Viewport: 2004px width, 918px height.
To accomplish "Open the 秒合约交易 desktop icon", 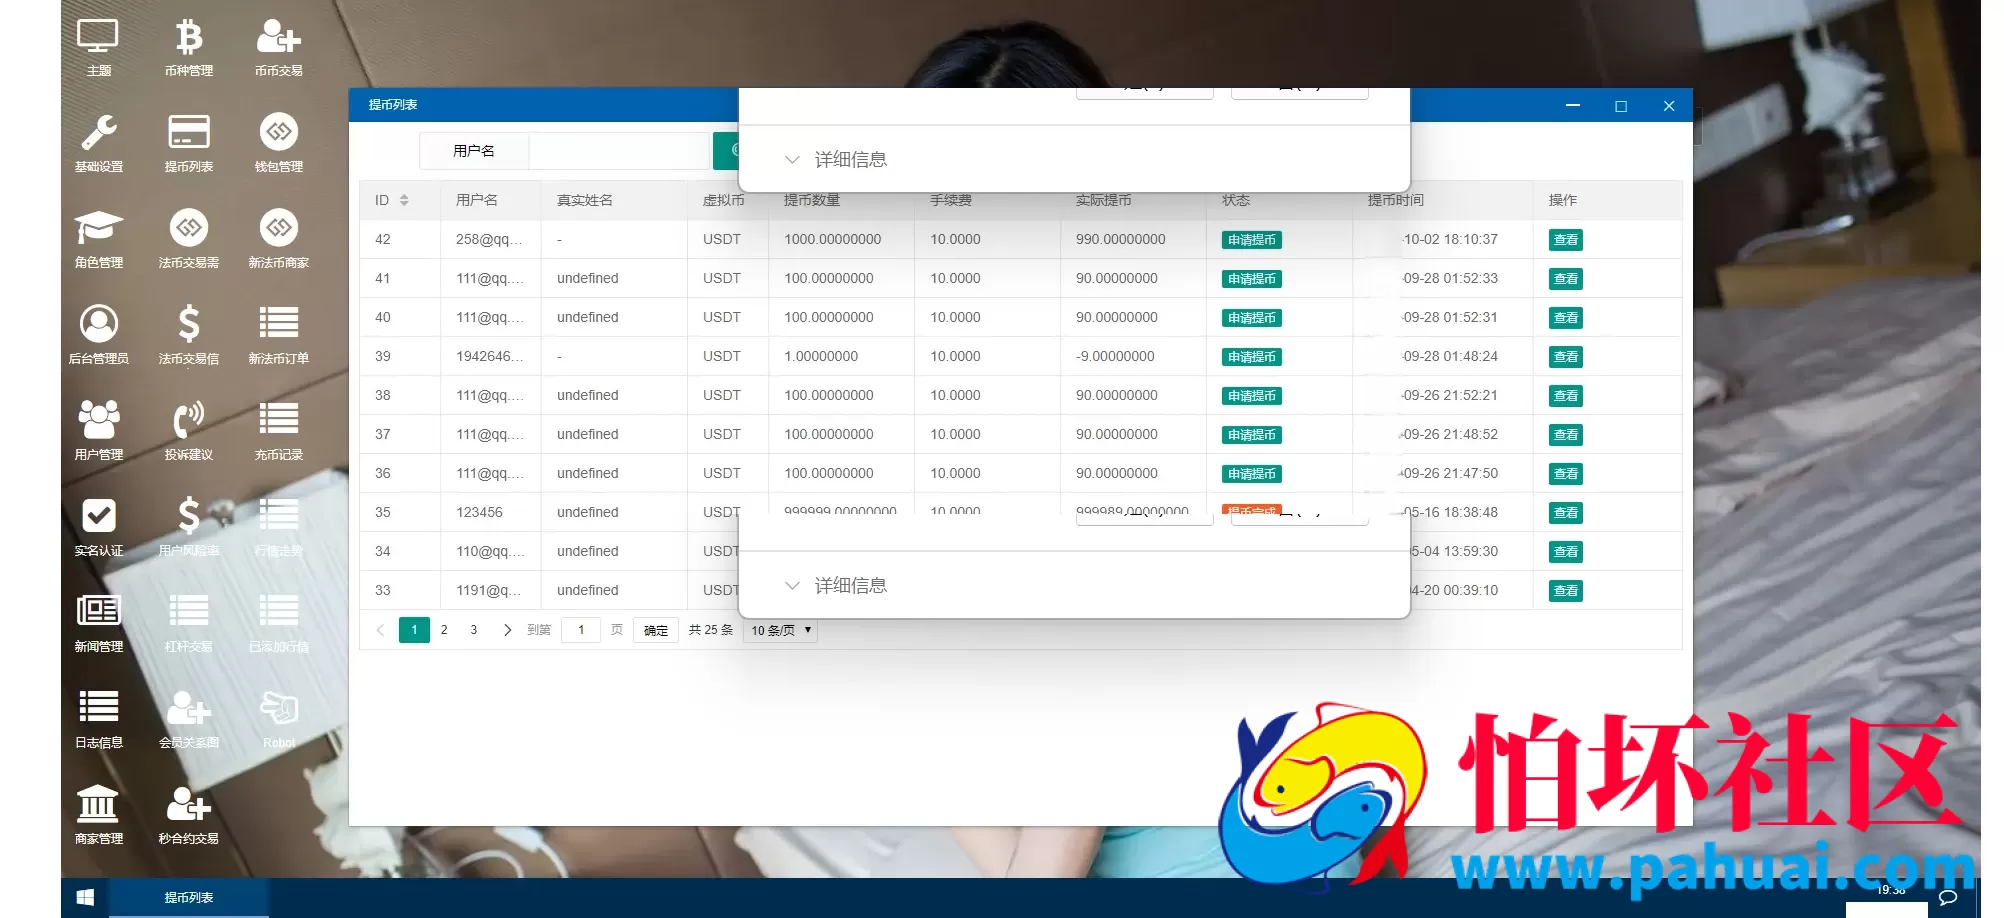I will click(x=188, y=816).
